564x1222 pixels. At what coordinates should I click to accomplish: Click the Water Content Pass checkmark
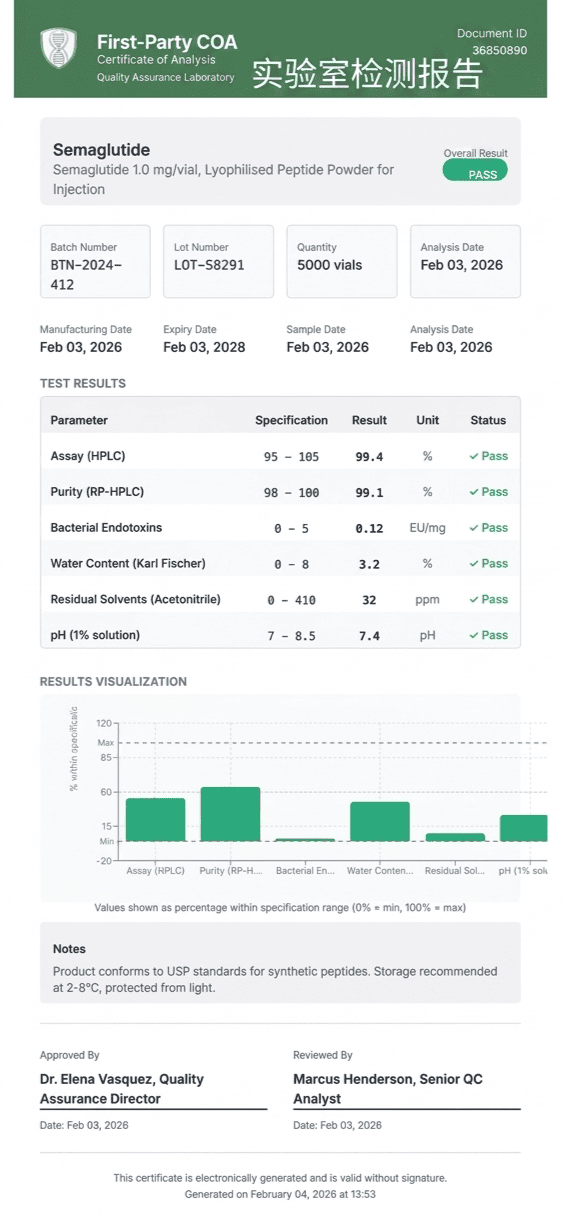point(474,564)
